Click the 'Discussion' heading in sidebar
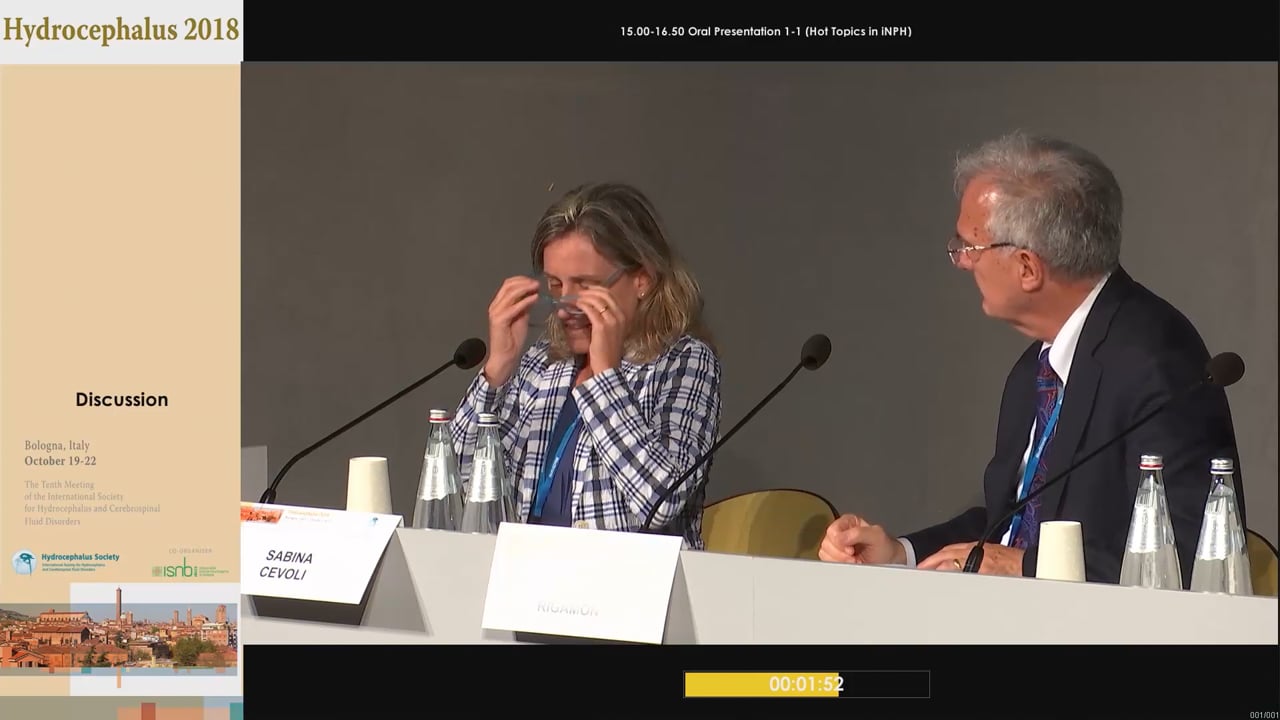 click(x=122, y=400)
